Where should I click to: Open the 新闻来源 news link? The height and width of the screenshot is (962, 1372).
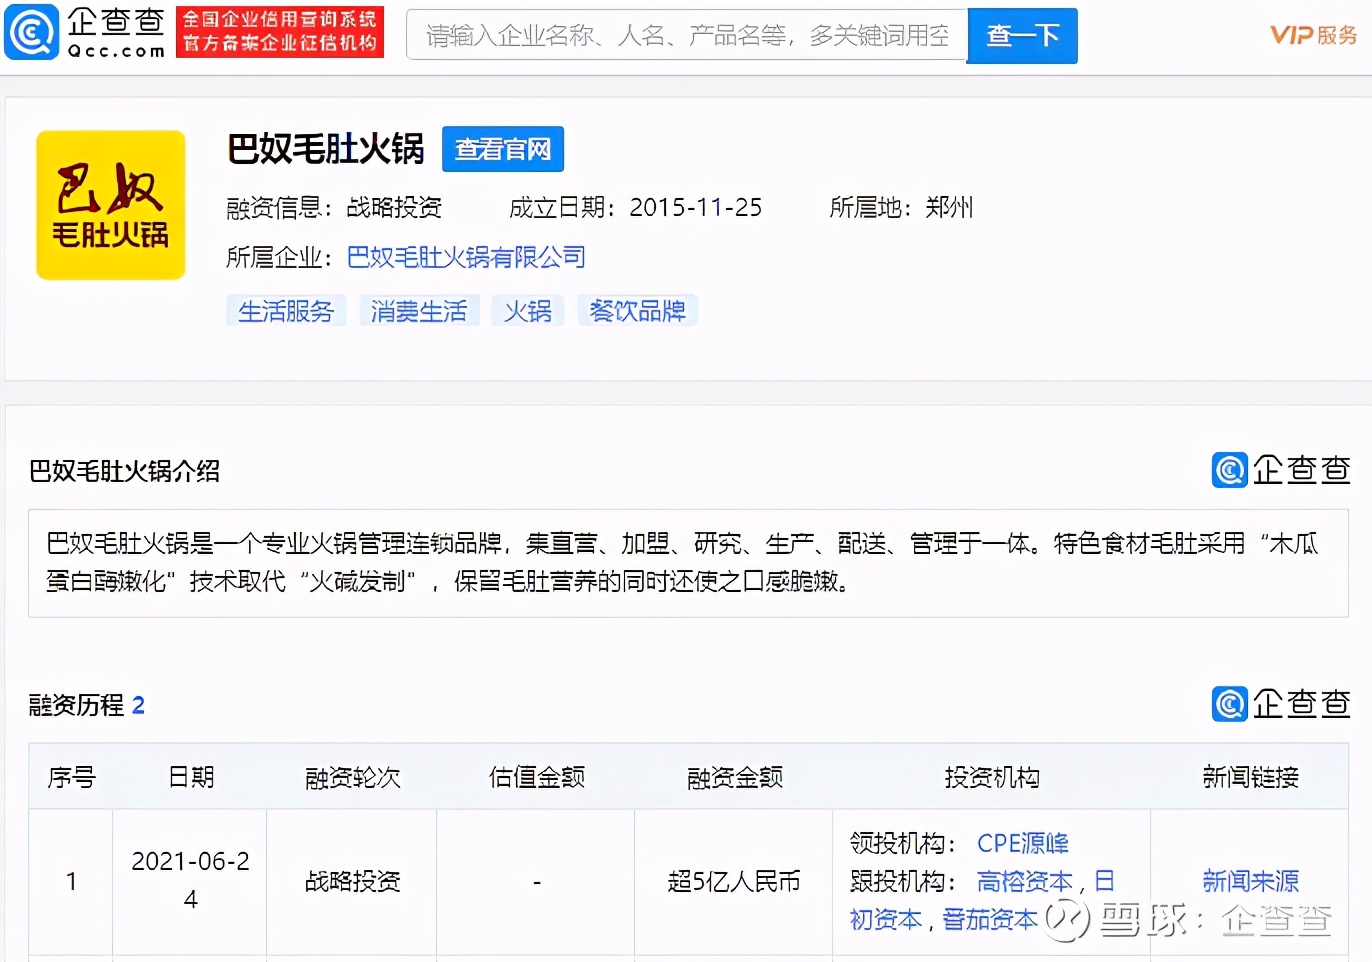pos(1250,881)
